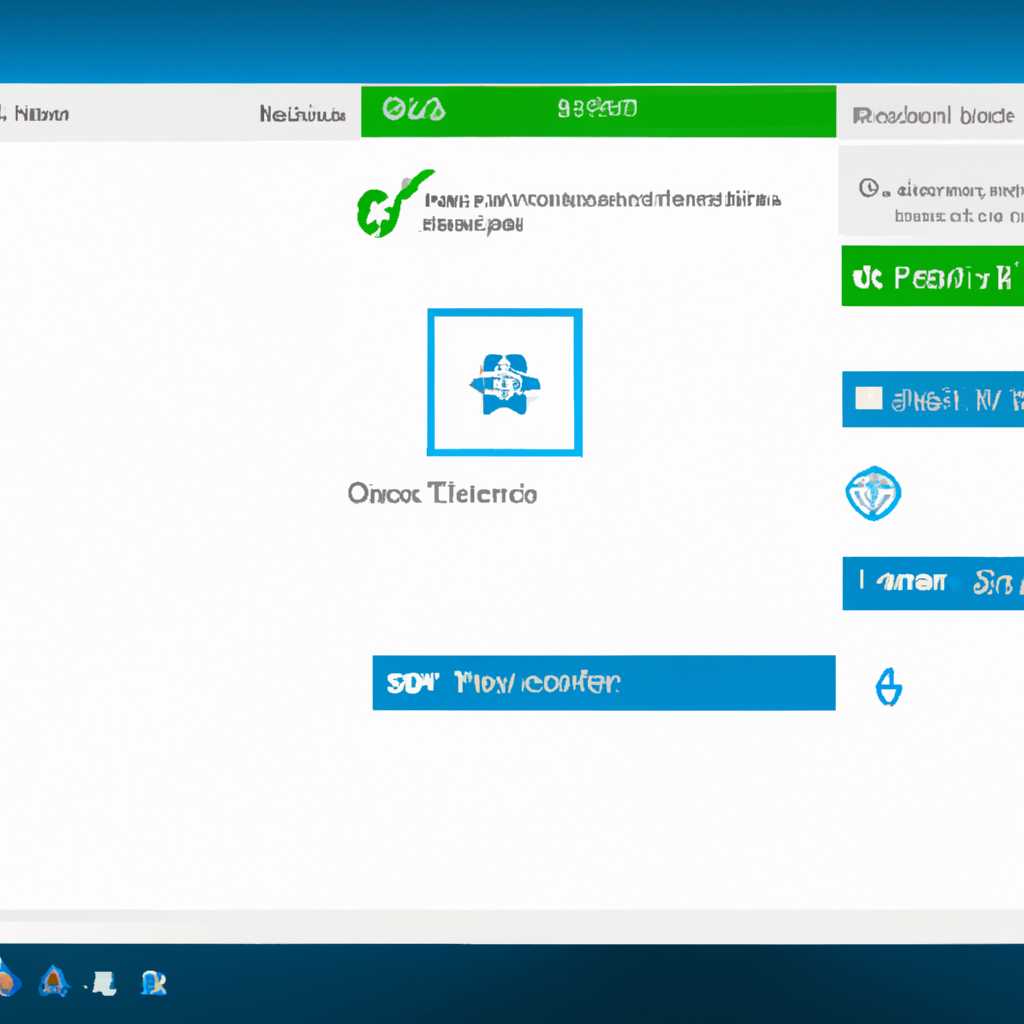Open the white document taskbar icon
1024x1024 pixels.
104,983
